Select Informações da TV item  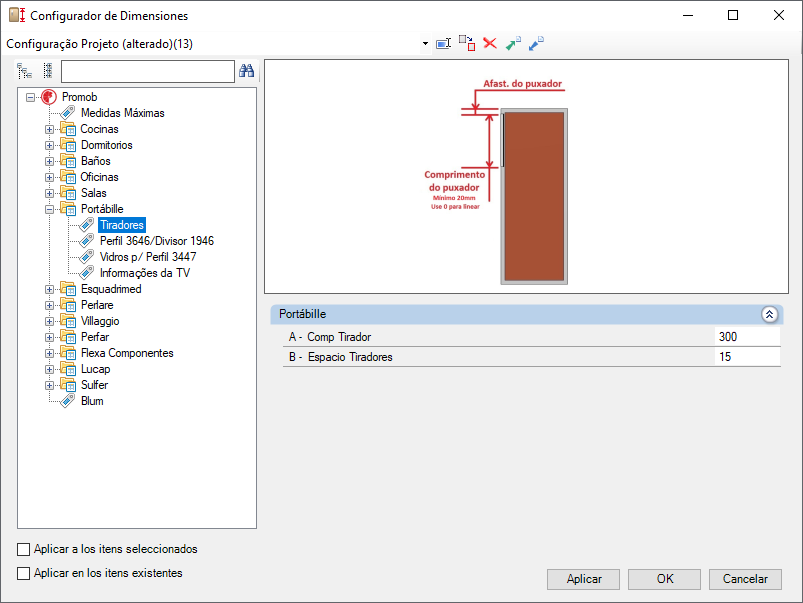pyautogui.click(x=145, y=273)
